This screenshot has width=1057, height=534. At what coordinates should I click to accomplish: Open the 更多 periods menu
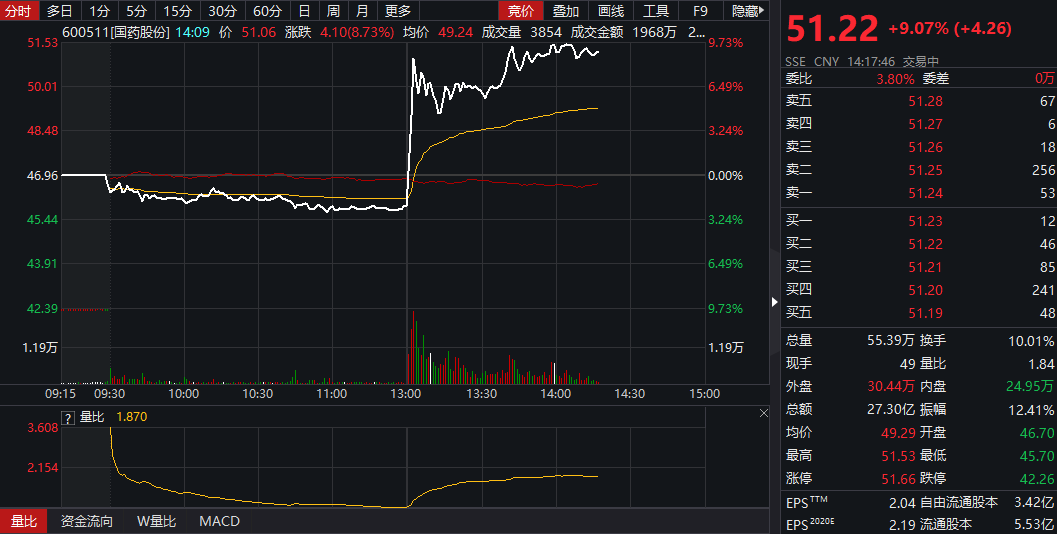[x=398, y=11]
